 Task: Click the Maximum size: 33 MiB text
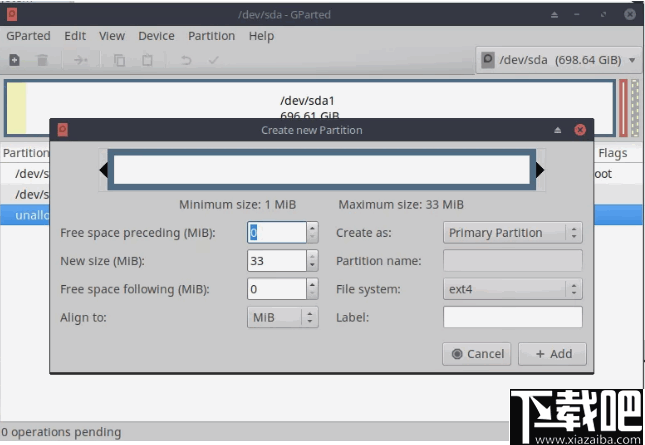[401, 204]
